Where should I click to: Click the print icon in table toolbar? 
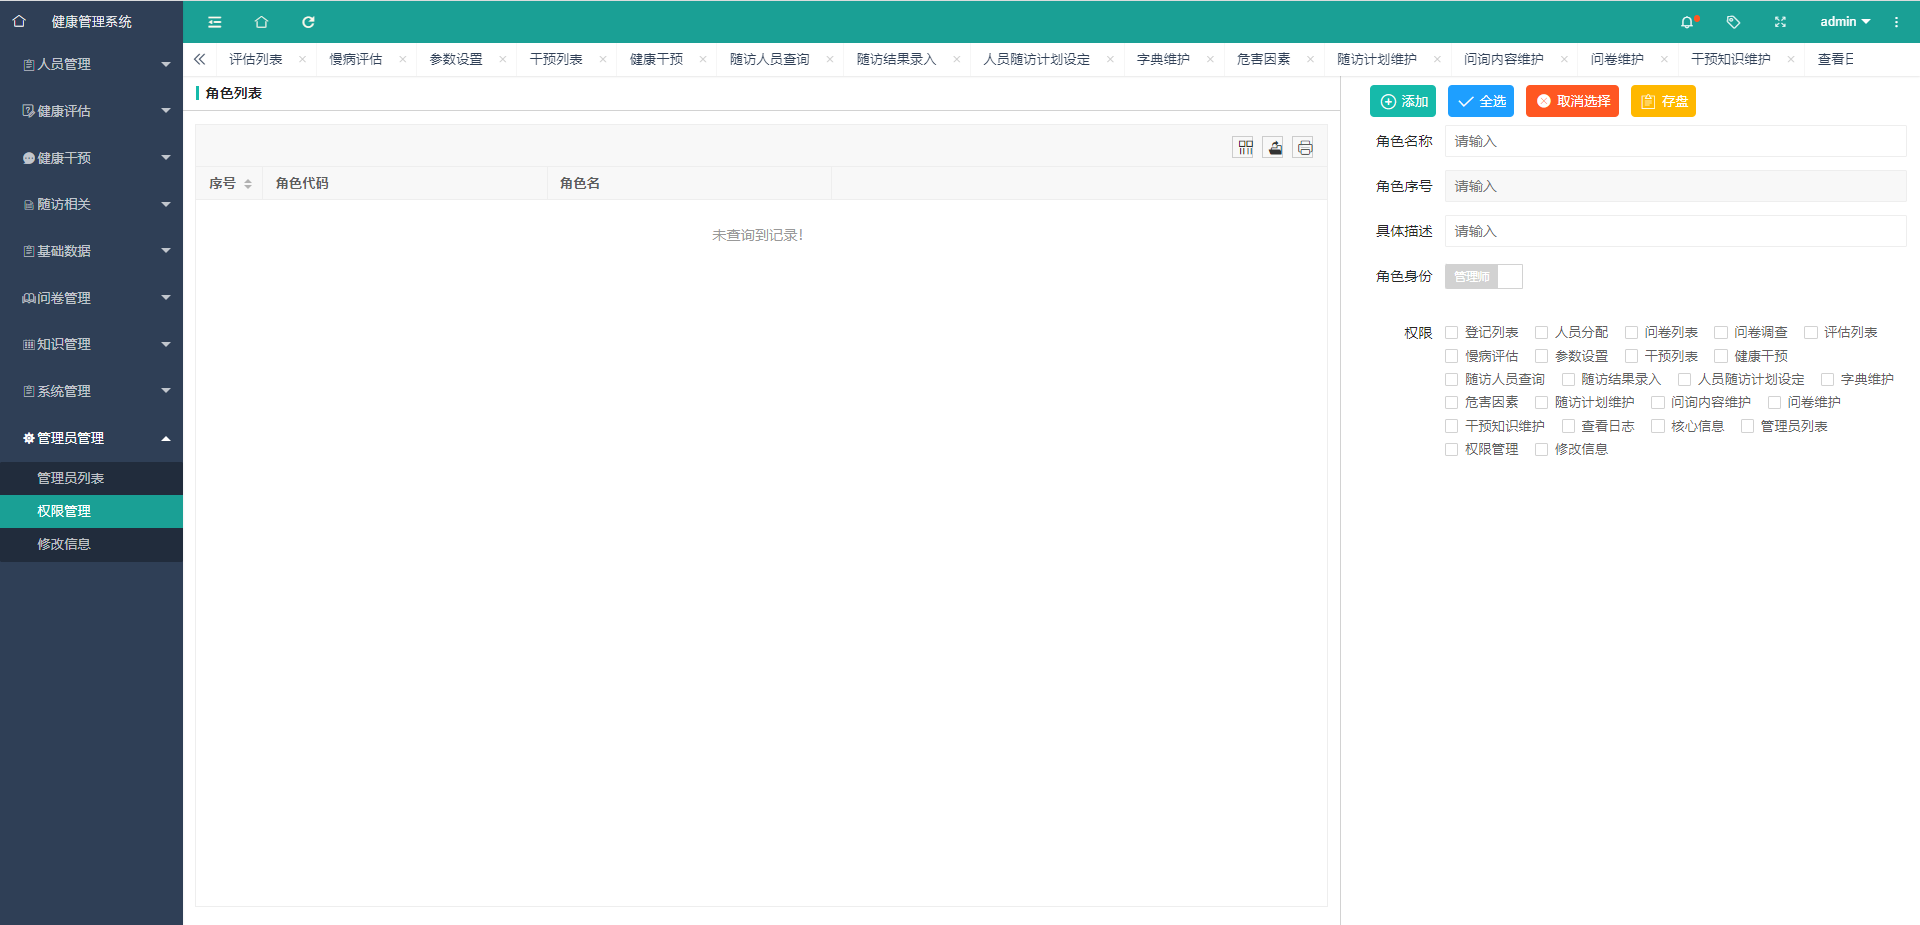pos(1304,148)
